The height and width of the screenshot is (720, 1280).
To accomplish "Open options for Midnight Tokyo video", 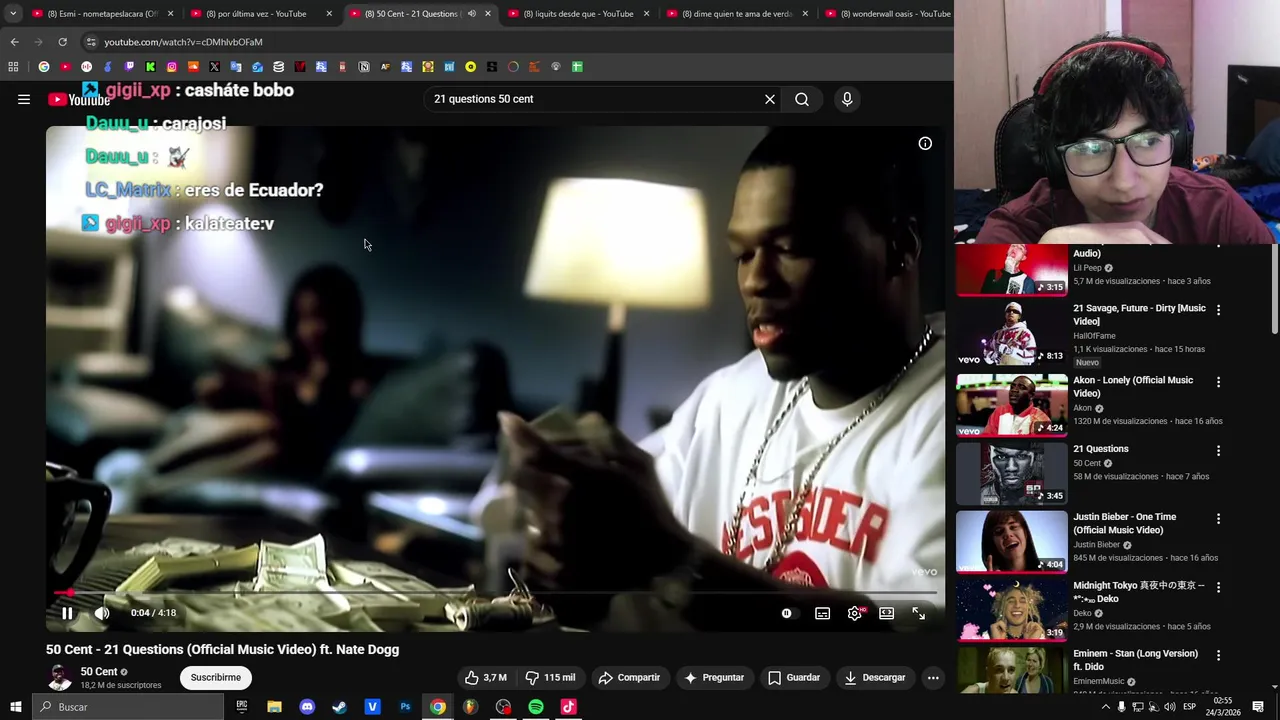I will pos(1218,587).
